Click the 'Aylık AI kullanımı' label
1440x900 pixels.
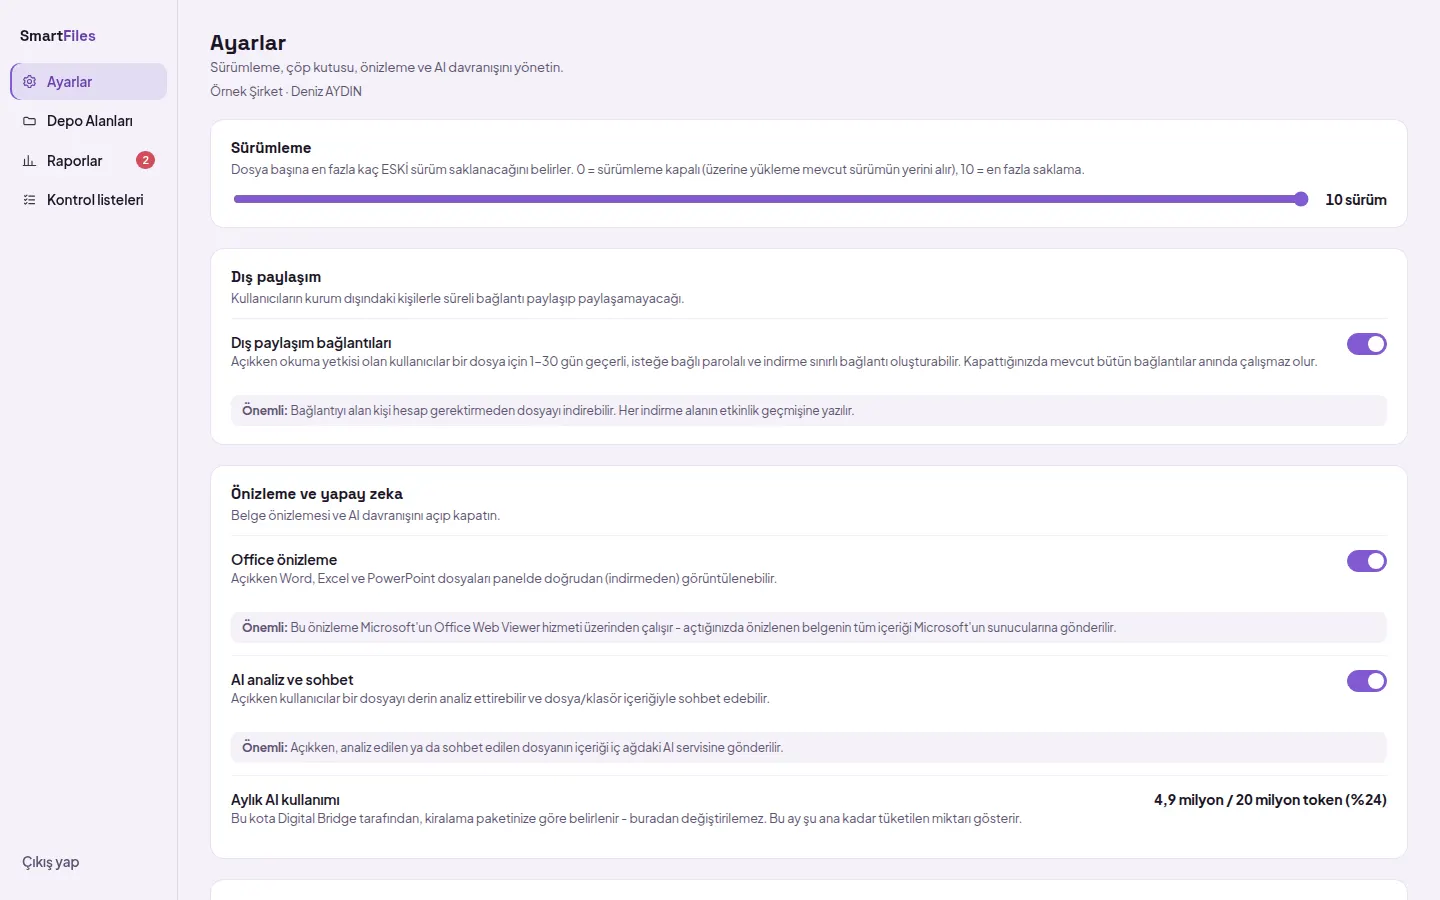point(285,800)
